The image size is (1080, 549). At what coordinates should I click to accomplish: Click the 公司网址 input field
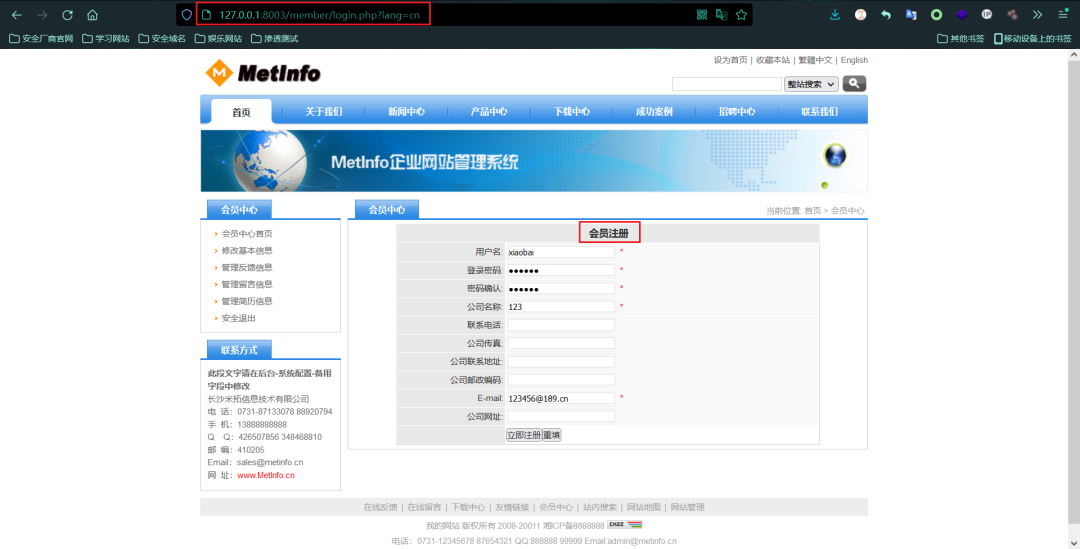coord(561,416)
